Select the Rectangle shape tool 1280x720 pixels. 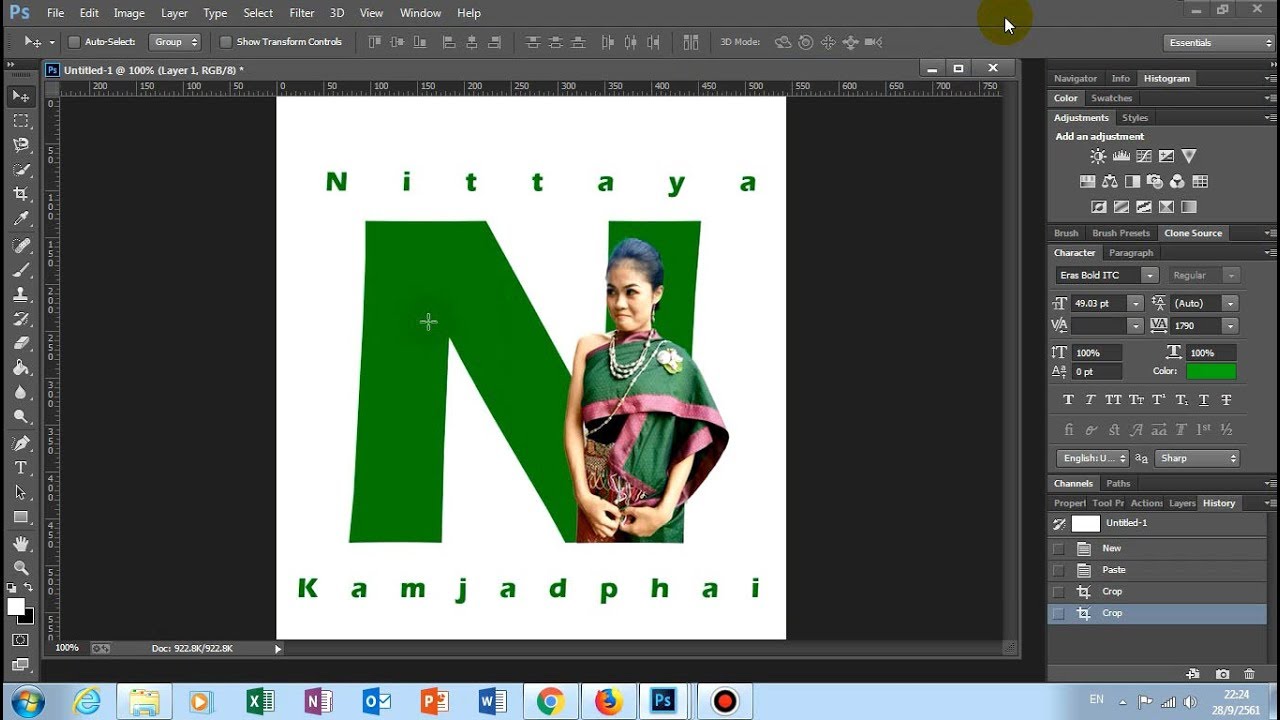click(21, 517)
